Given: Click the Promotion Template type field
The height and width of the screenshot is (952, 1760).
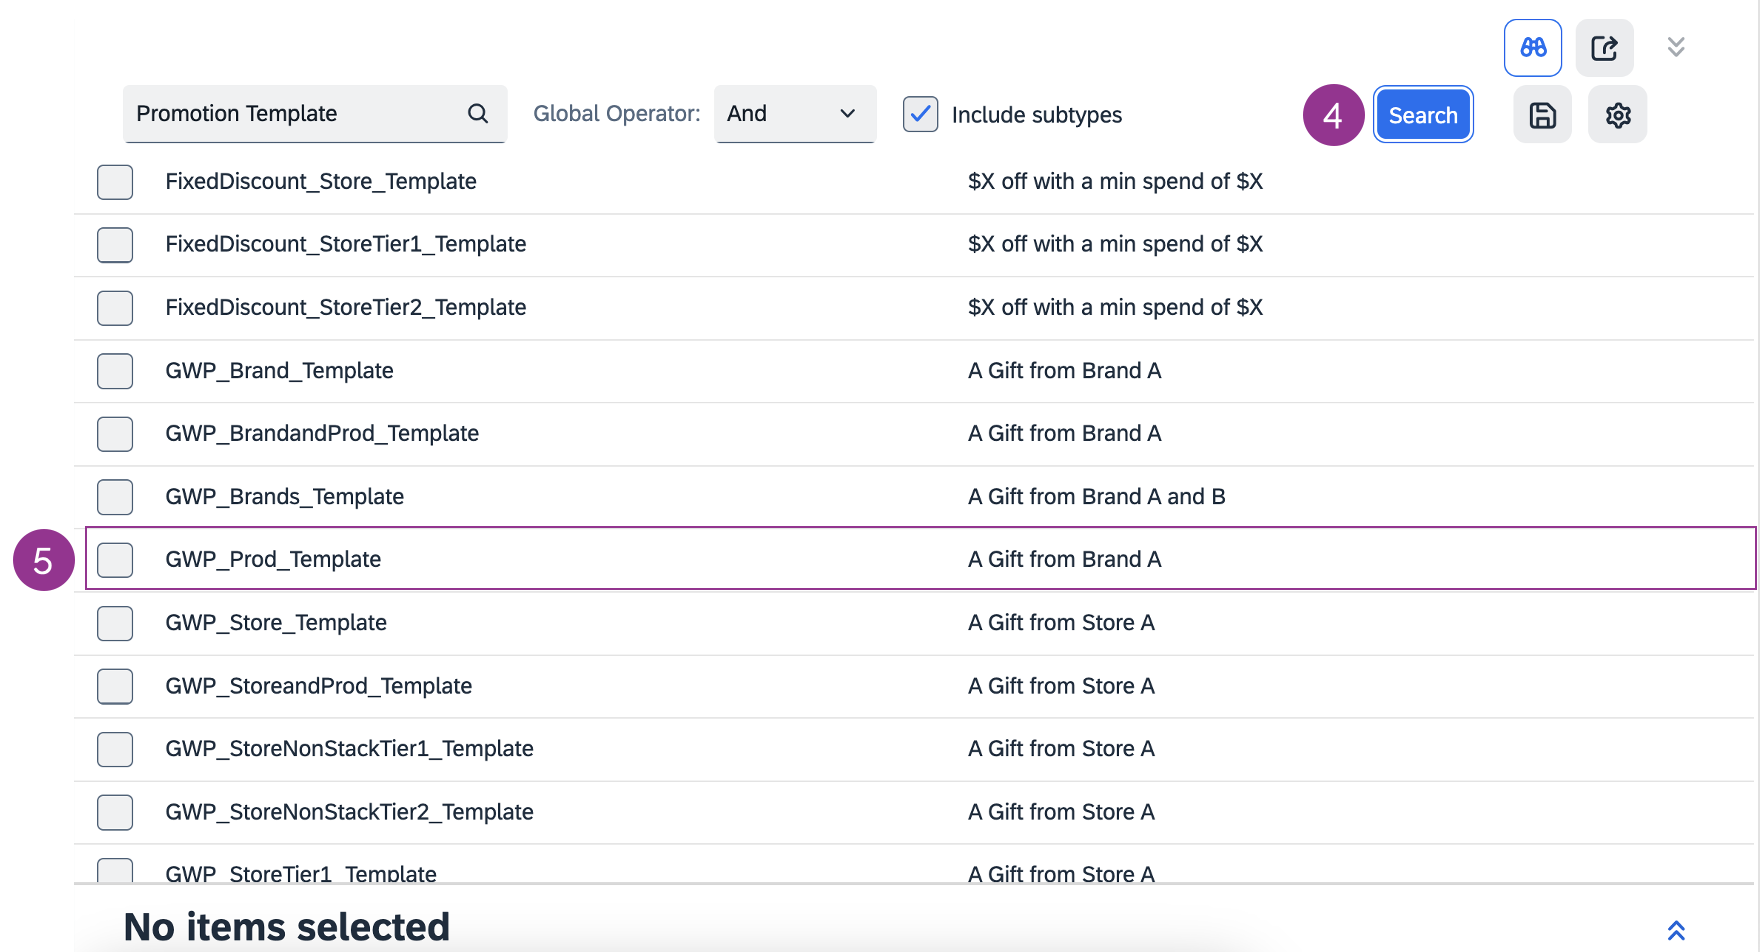Looking at the screenshot, I should pyautogui.click(x=295, y=114).
